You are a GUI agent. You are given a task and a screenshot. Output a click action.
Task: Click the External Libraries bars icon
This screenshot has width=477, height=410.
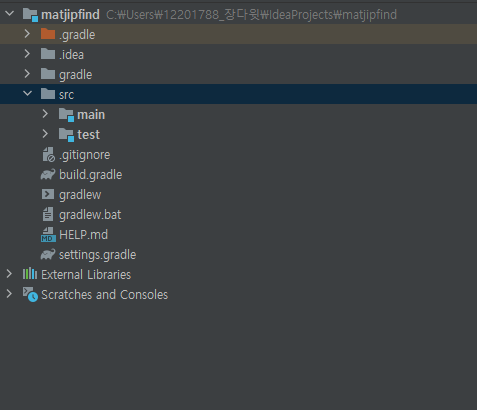(x=30, y=274)
